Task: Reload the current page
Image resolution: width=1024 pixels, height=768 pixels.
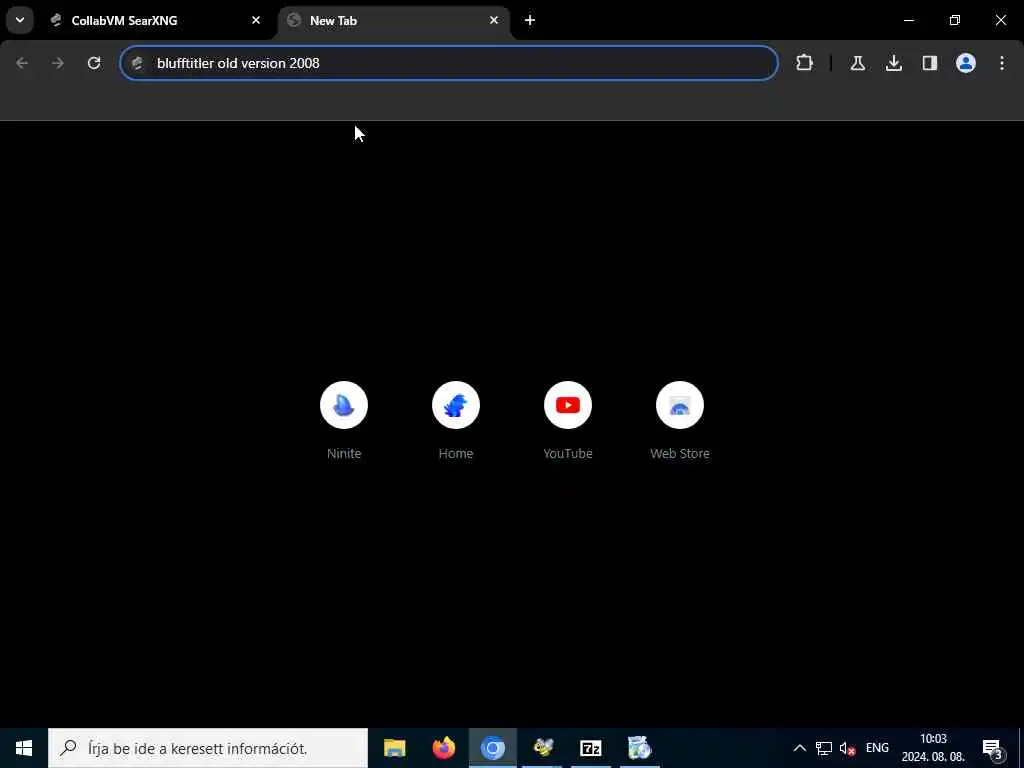Action: pyautogui.click(x=94, y=63)
